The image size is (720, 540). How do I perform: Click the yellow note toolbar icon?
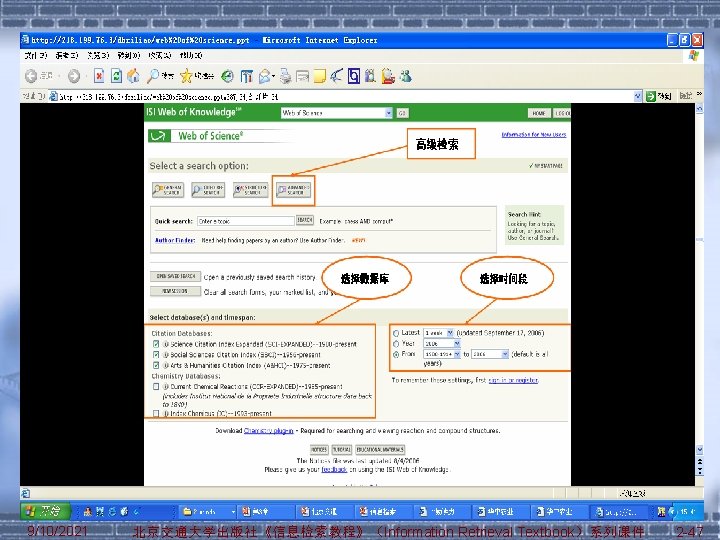tap(320, 76)
